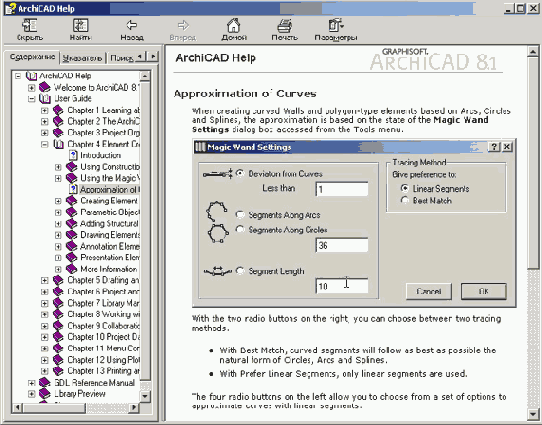Click the tree panel horizontal scrollbar thumb
Image resolution: width=542 pixels, height=425 pixels.
54,408
